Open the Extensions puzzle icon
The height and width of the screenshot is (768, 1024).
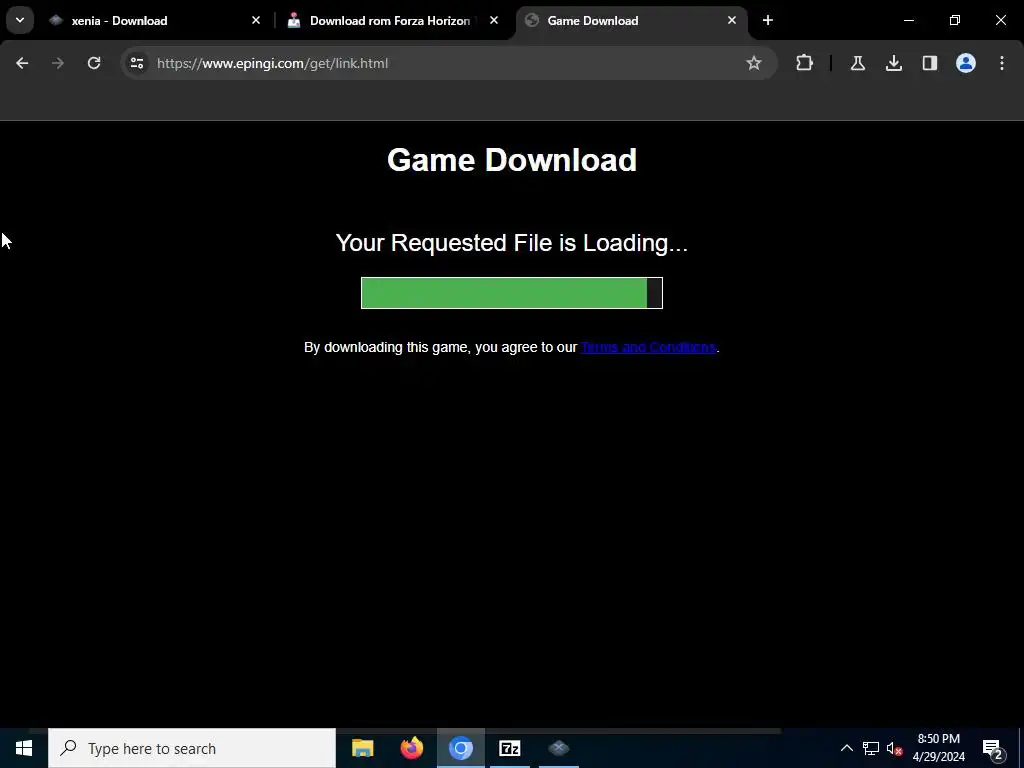click(805, 63)
